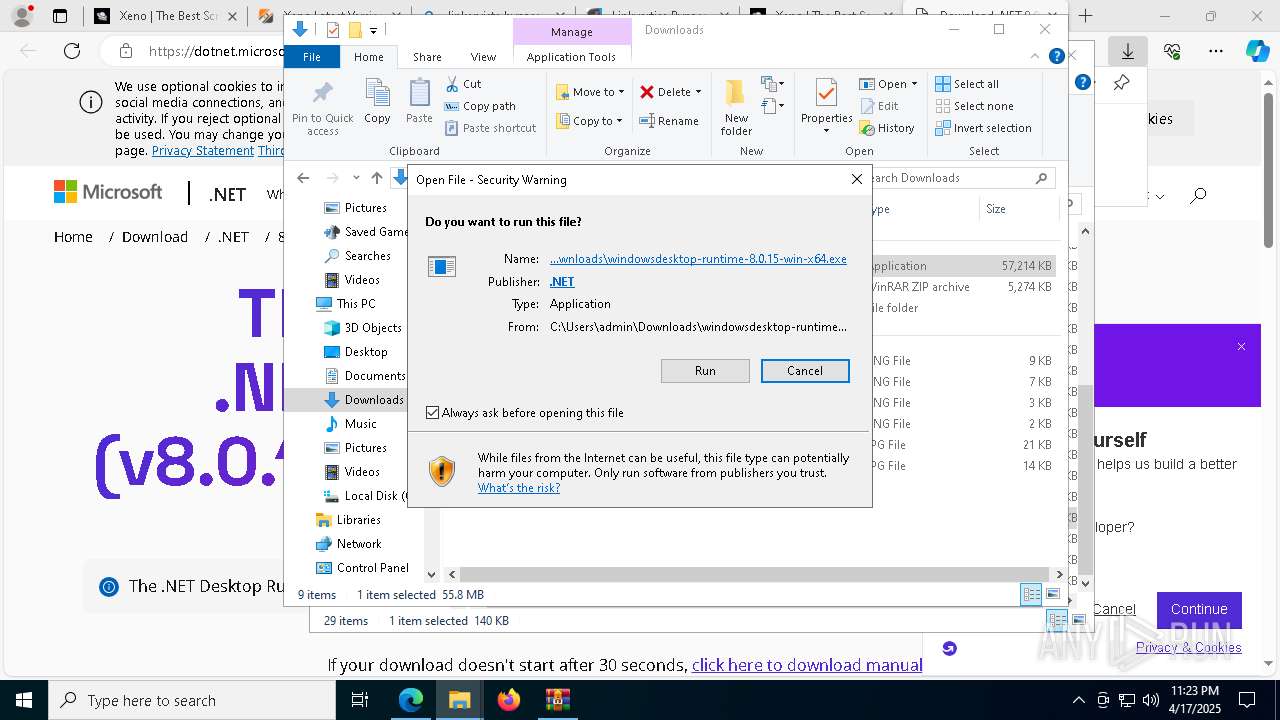1280x720 pixels.
Task: Click the Explorer Back arrow
Action: click(303, 178)
